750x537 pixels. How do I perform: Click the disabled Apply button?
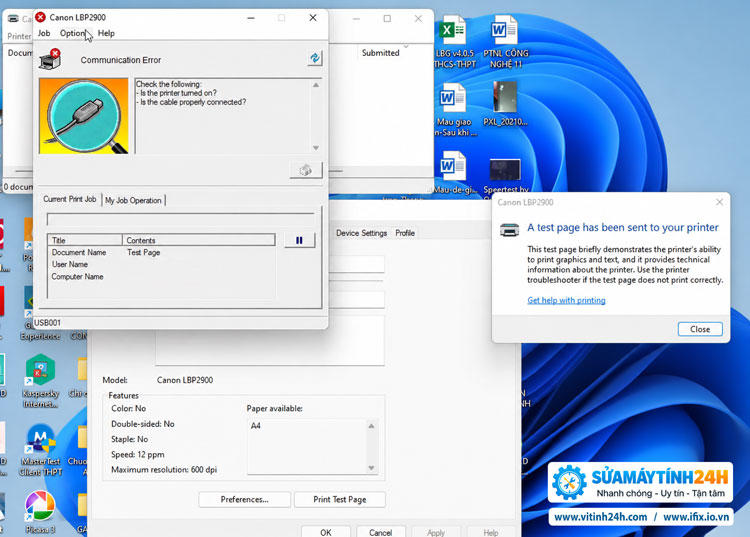point(436,532)
